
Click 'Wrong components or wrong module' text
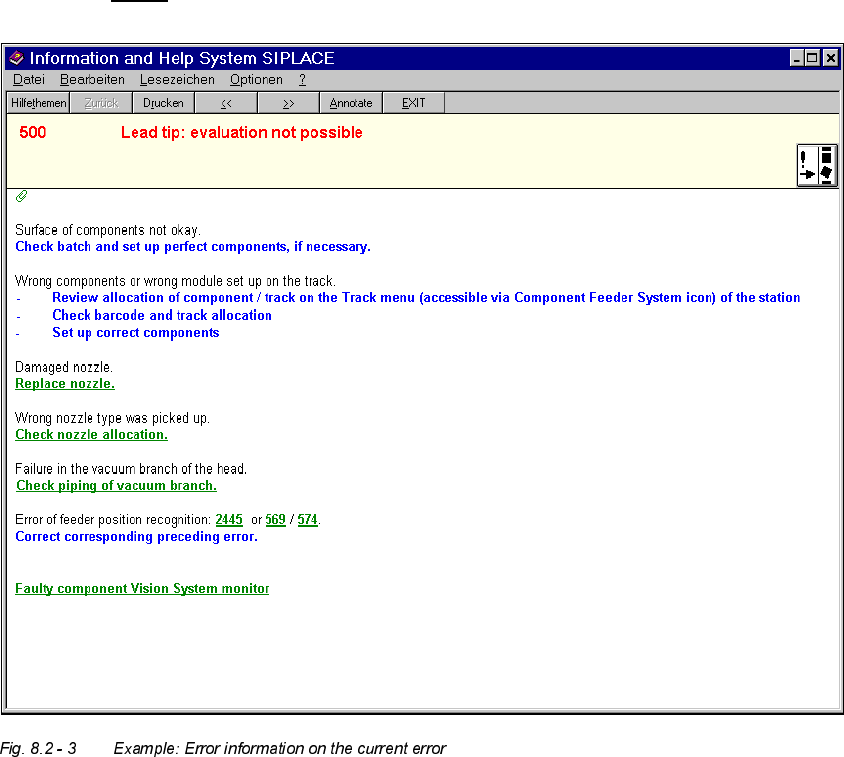coord(175,281)
